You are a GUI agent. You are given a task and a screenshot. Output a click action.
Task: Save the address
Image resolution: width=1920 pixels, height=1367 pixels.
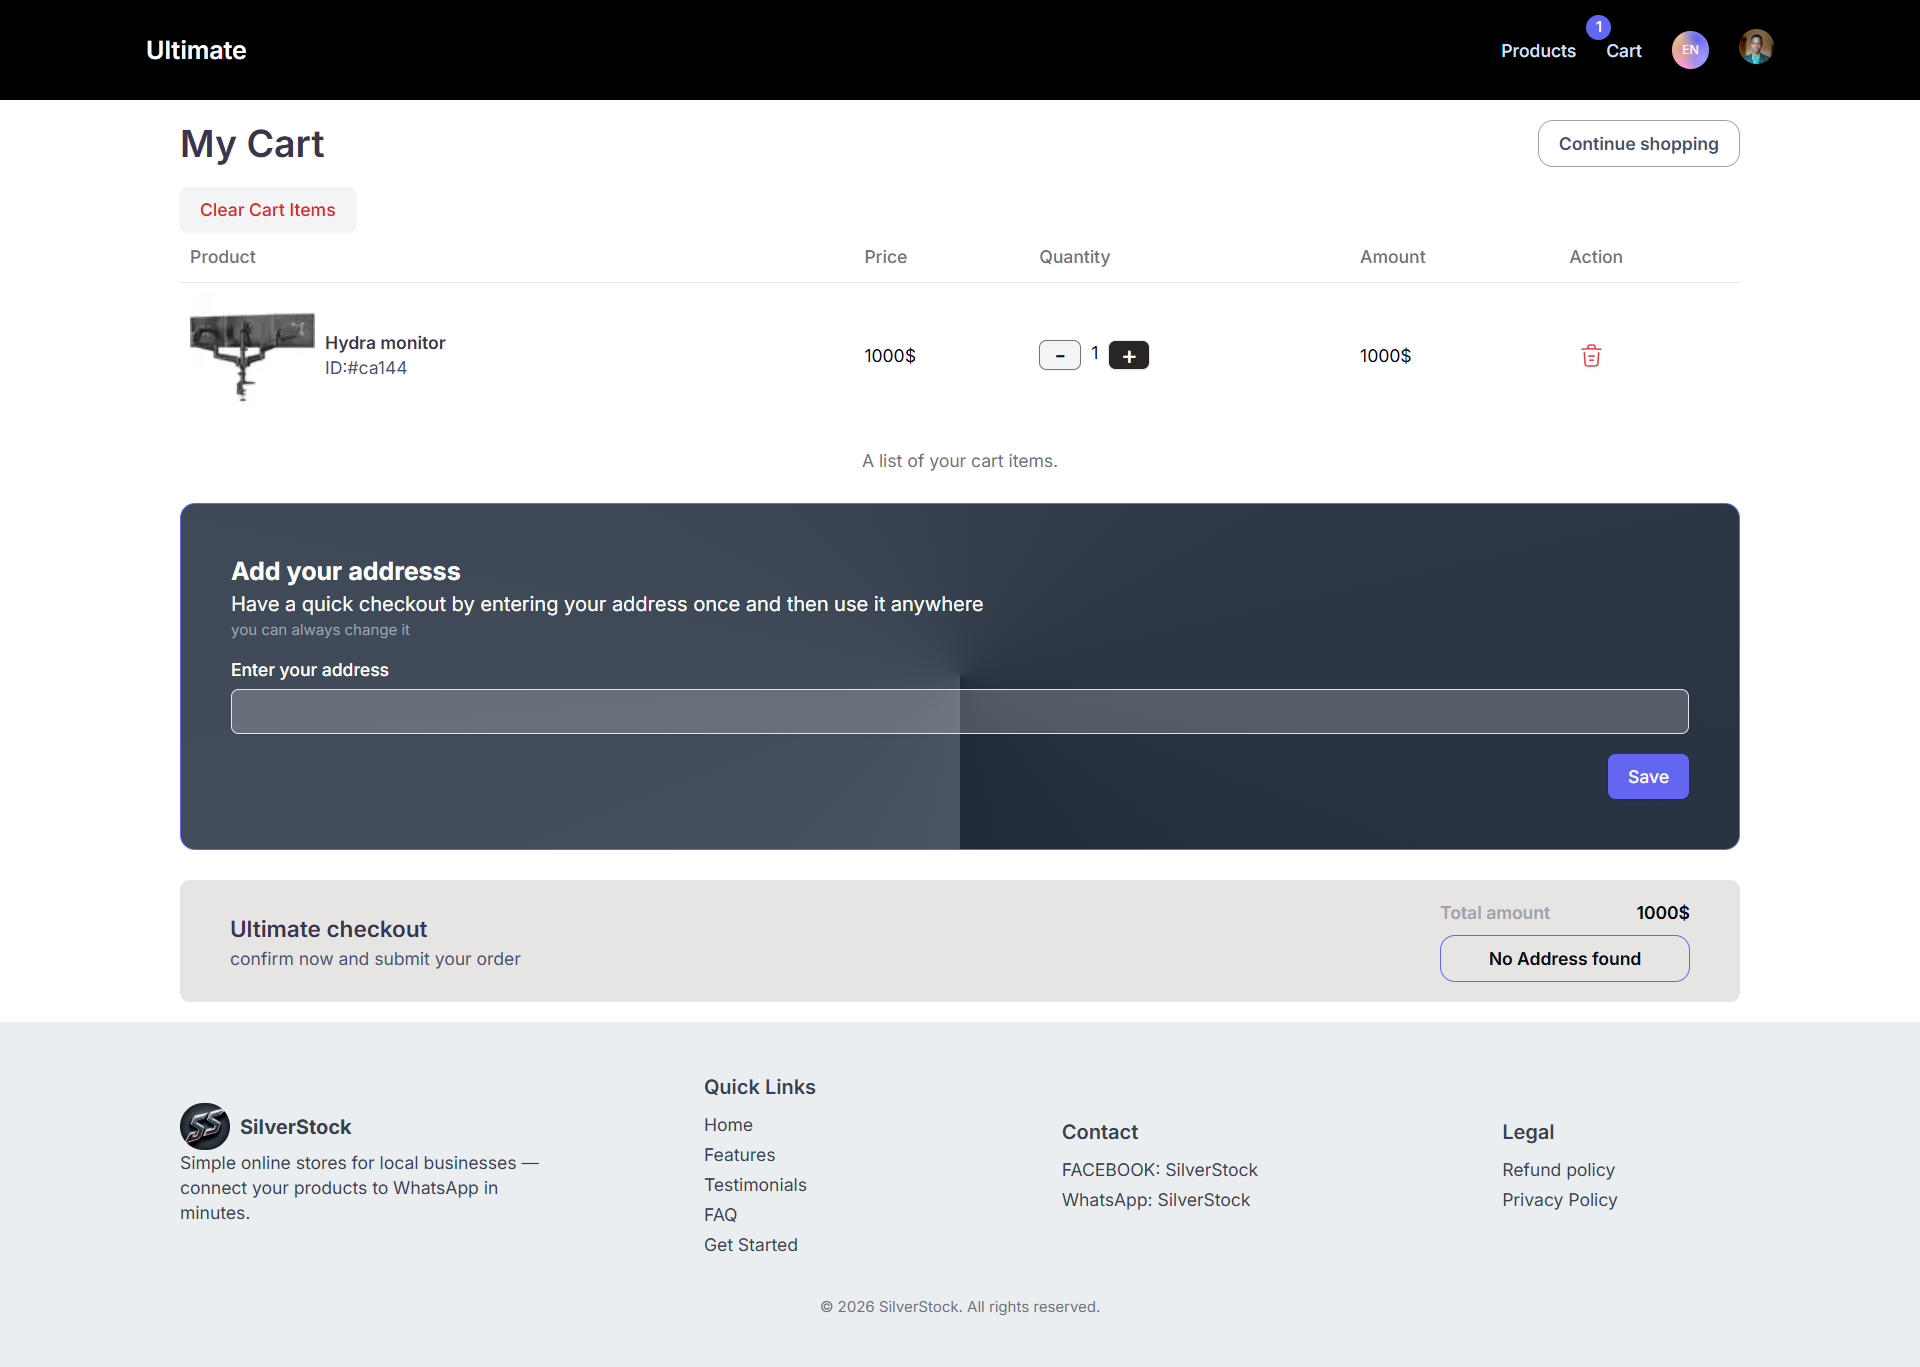(1647, 777)
